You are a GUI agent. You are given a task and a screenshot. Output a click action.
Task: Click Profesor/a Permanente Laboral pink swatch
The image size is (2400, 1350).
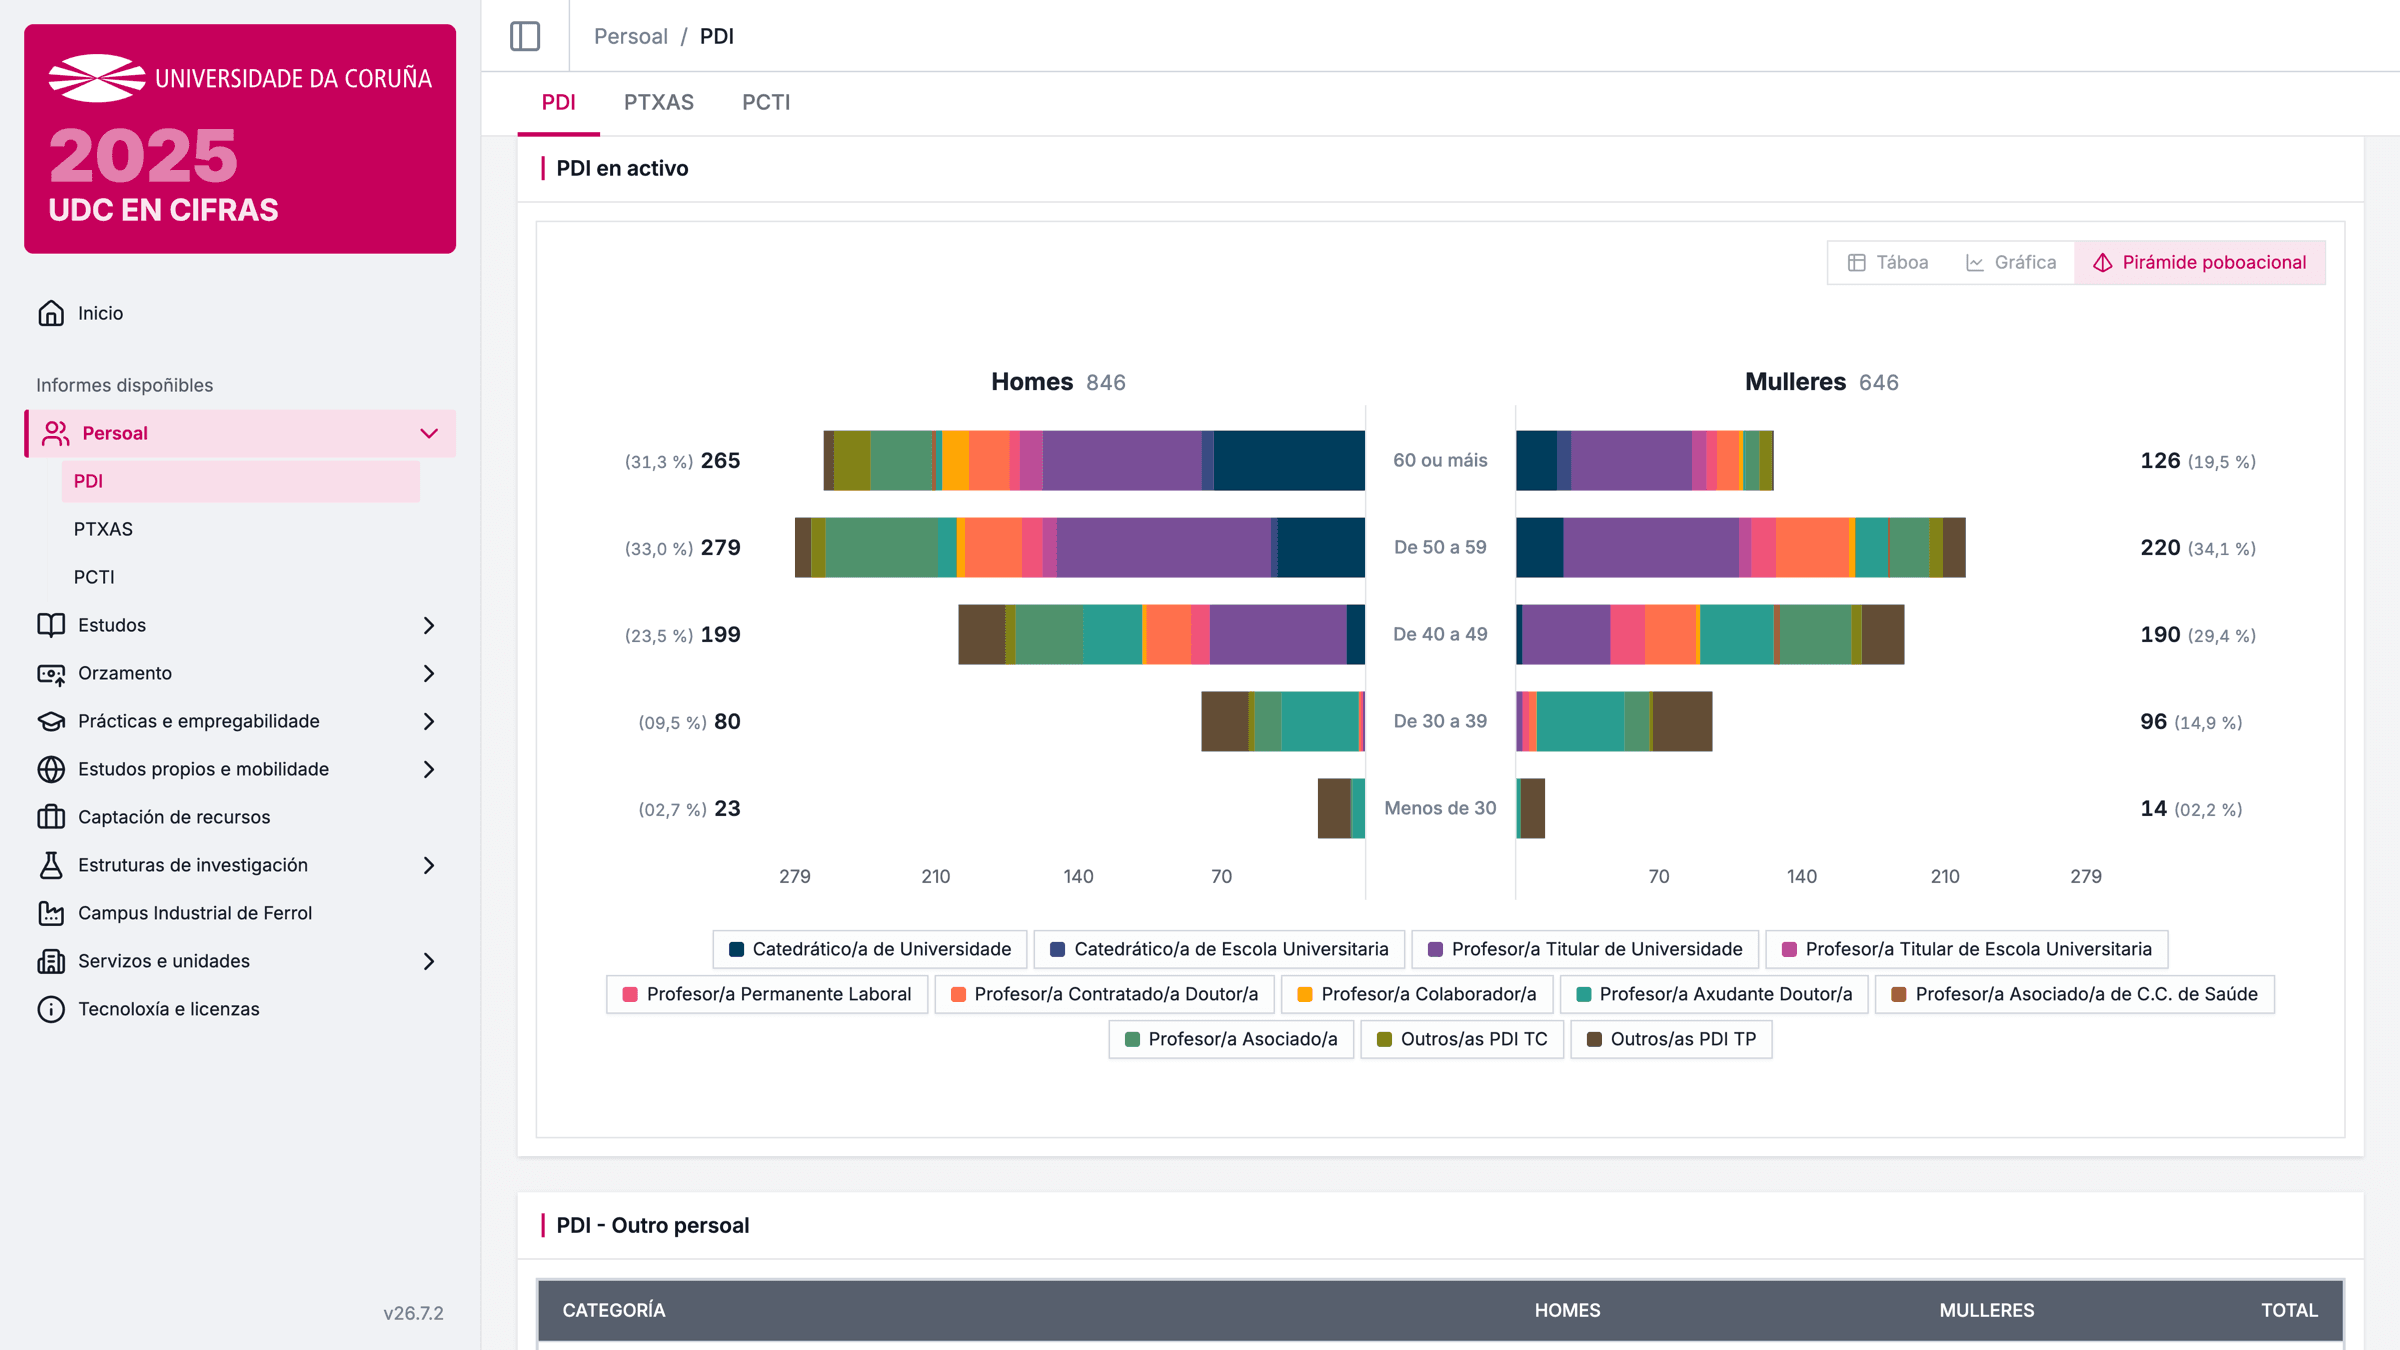[x=630, y=994]
